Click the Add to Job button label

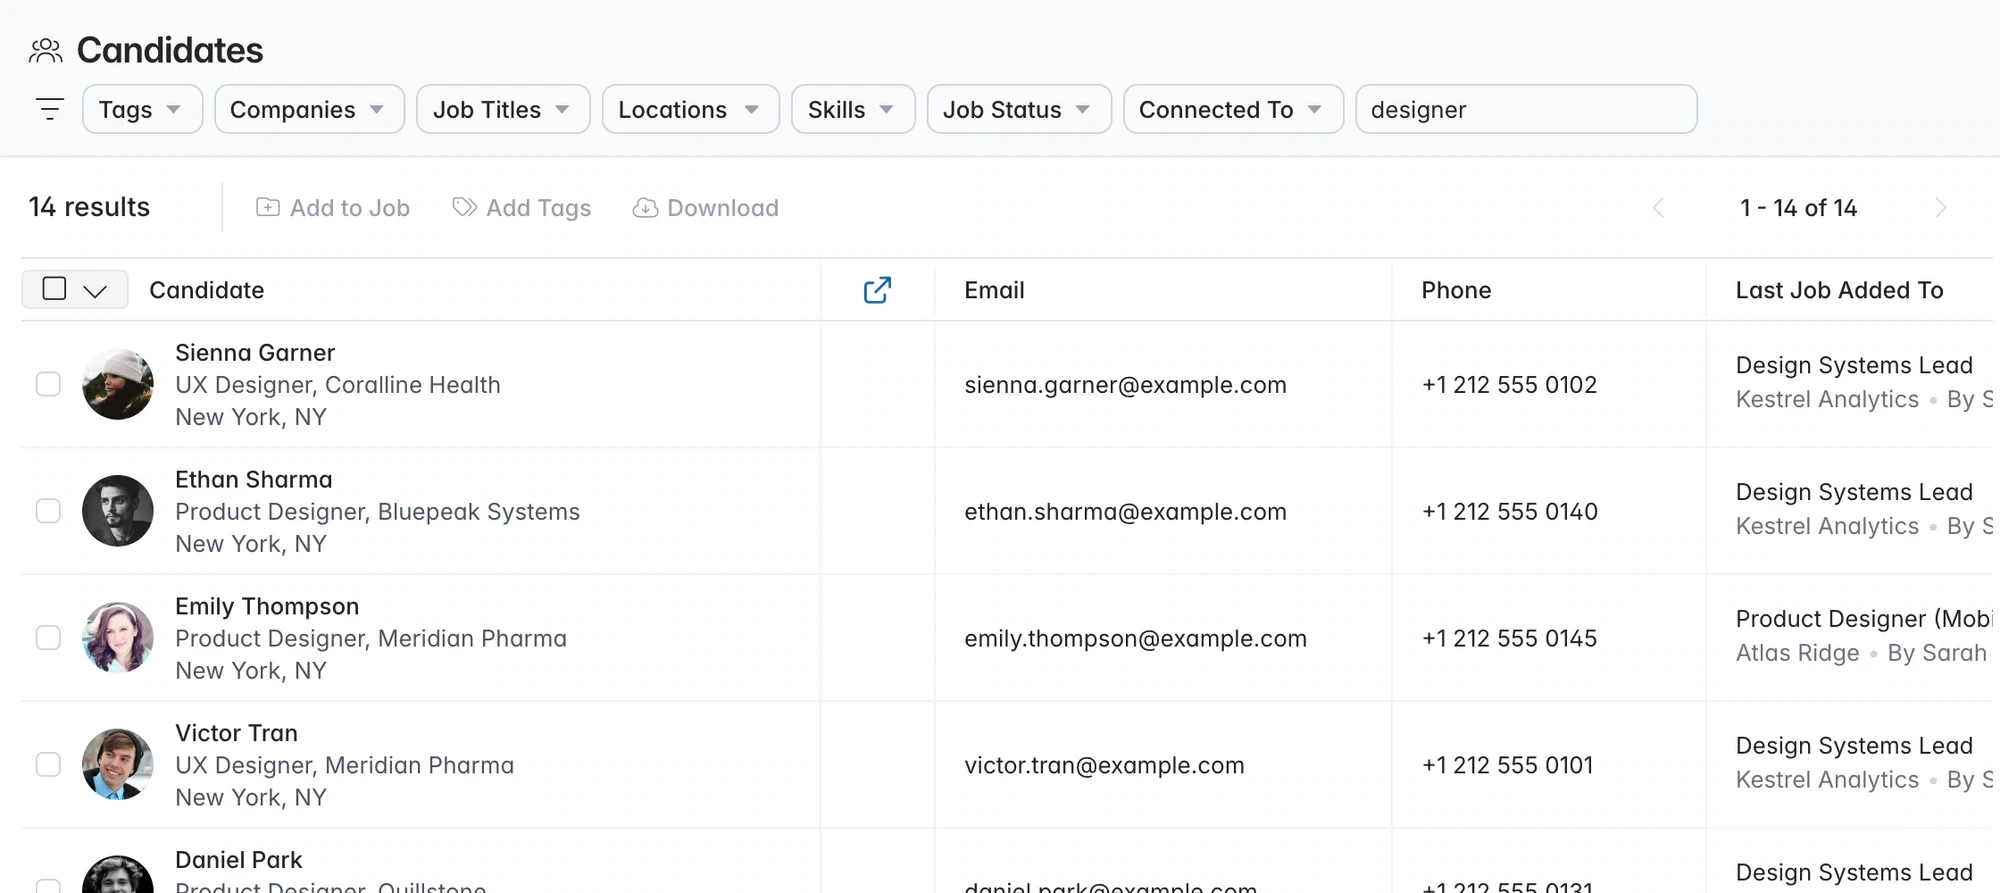coord(350,208)
